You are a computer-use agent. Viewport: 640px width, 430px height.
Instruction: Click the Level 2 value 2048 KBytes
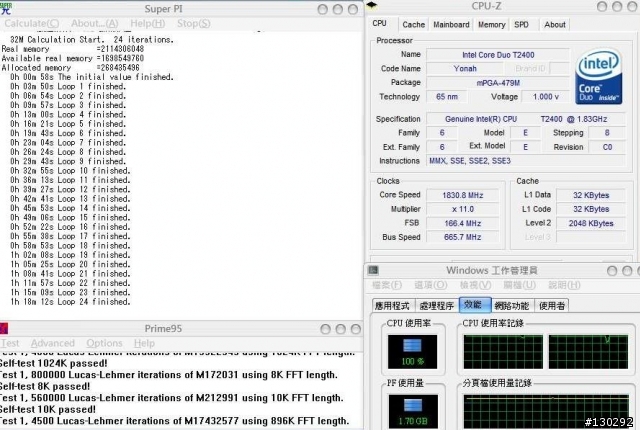click(591, 223)
